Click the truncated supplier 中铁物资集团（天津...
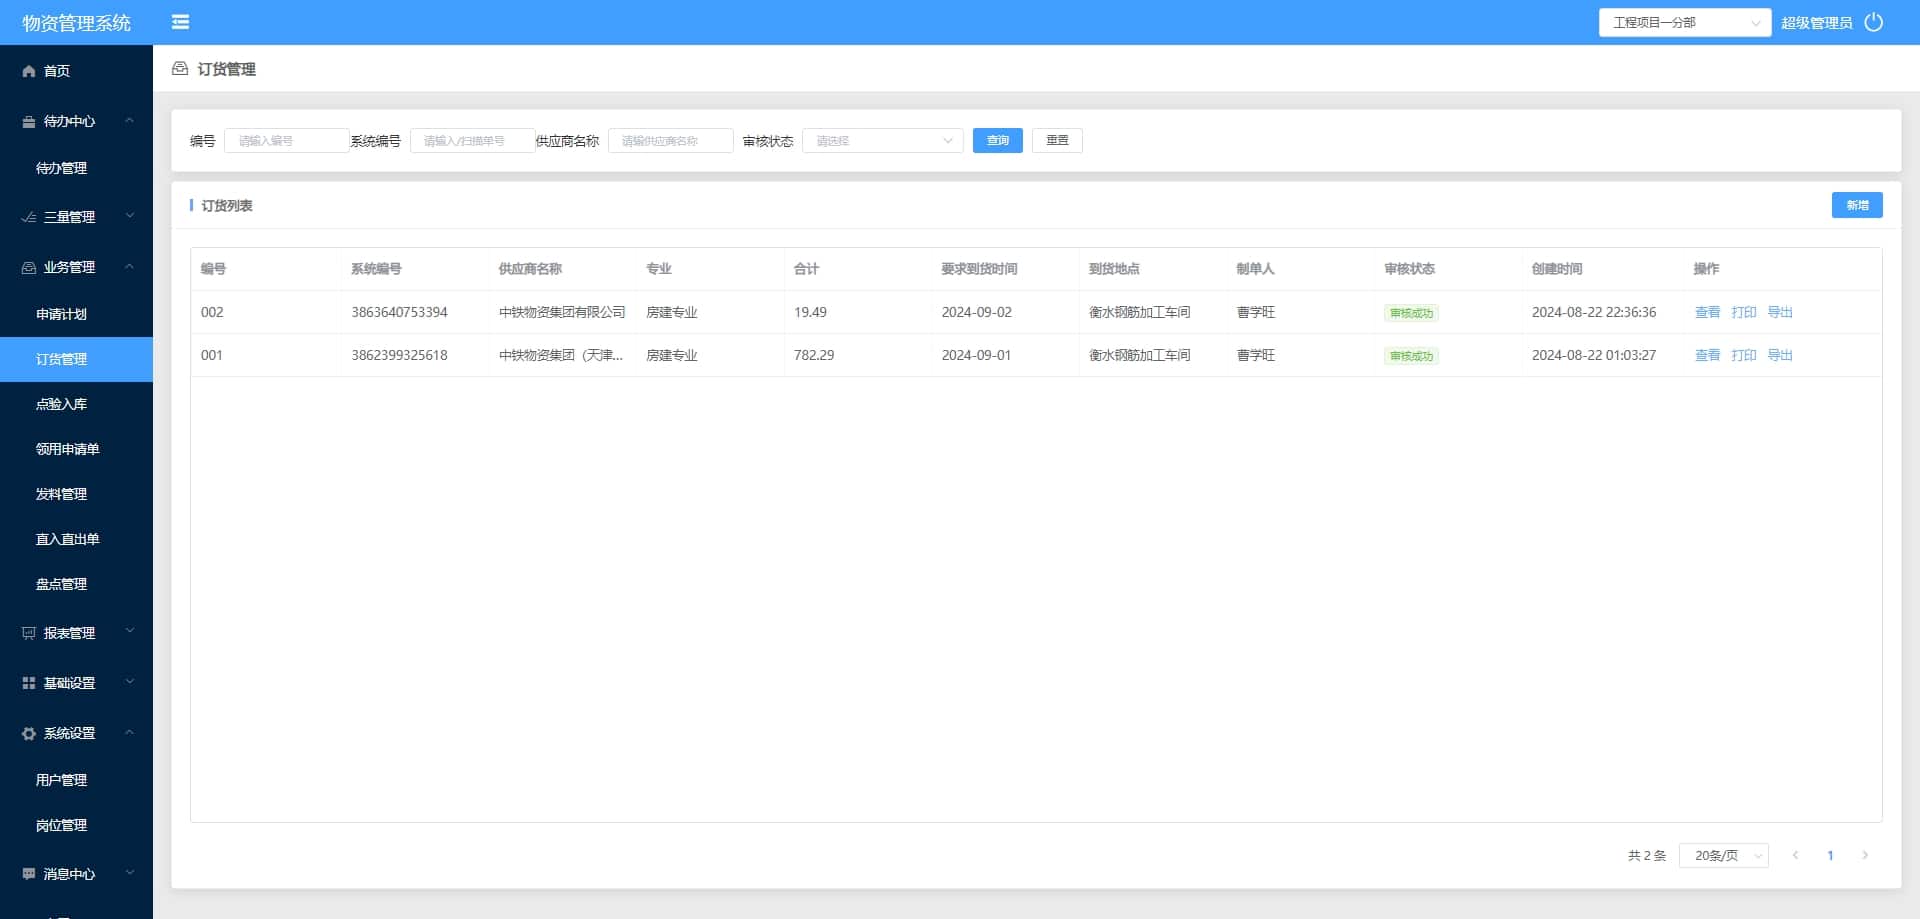Image resolution: width=1920 pixels, height=919 pixels. pyautogui.click(x=561, y=355)
